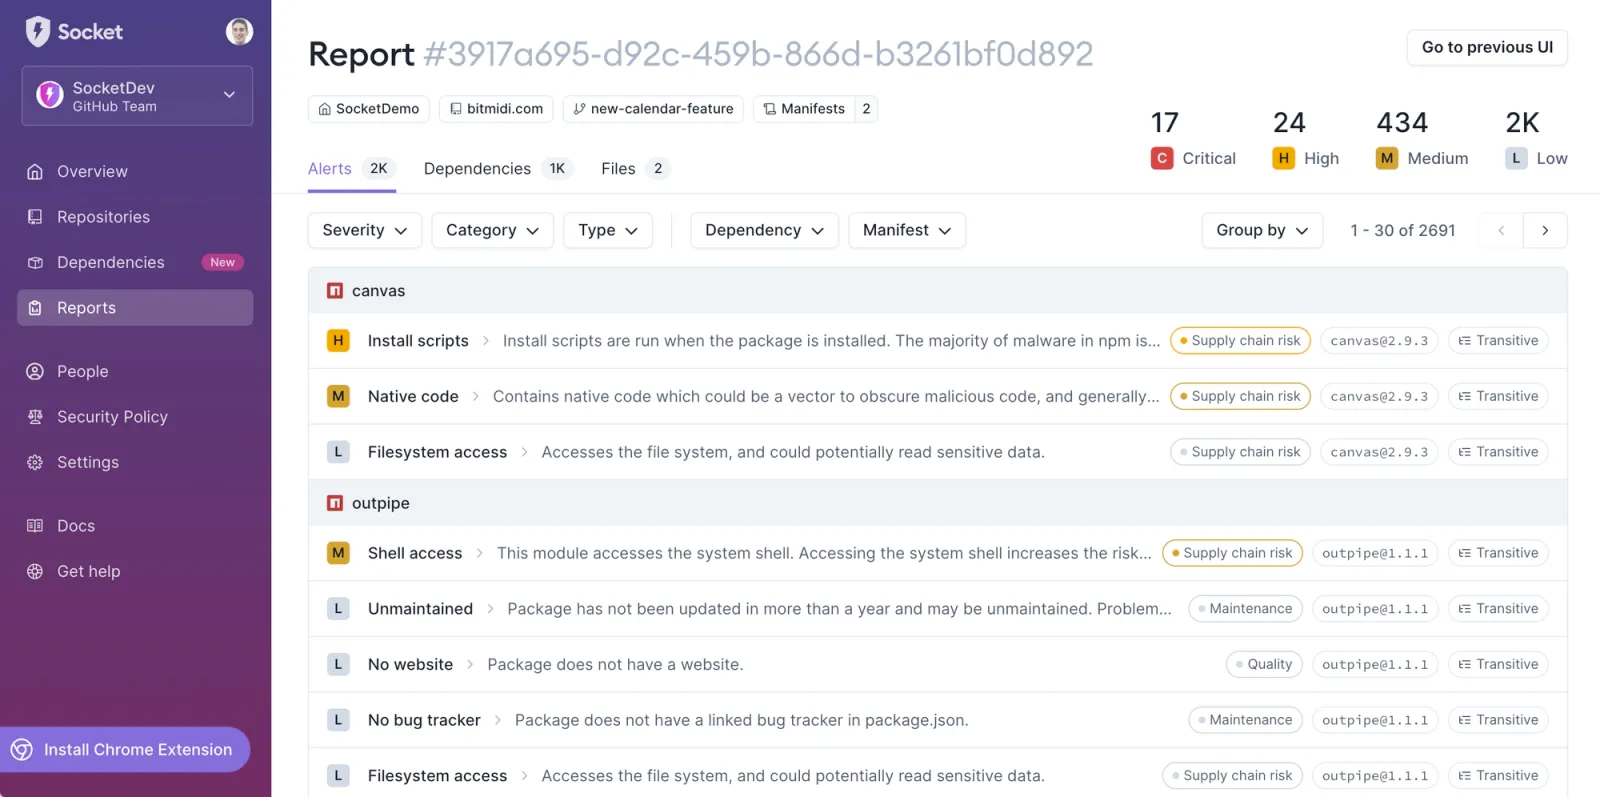Open the Manifest filter dropdown
Viewport: 1600px width, 797px height.
click(x=907, y=230)
